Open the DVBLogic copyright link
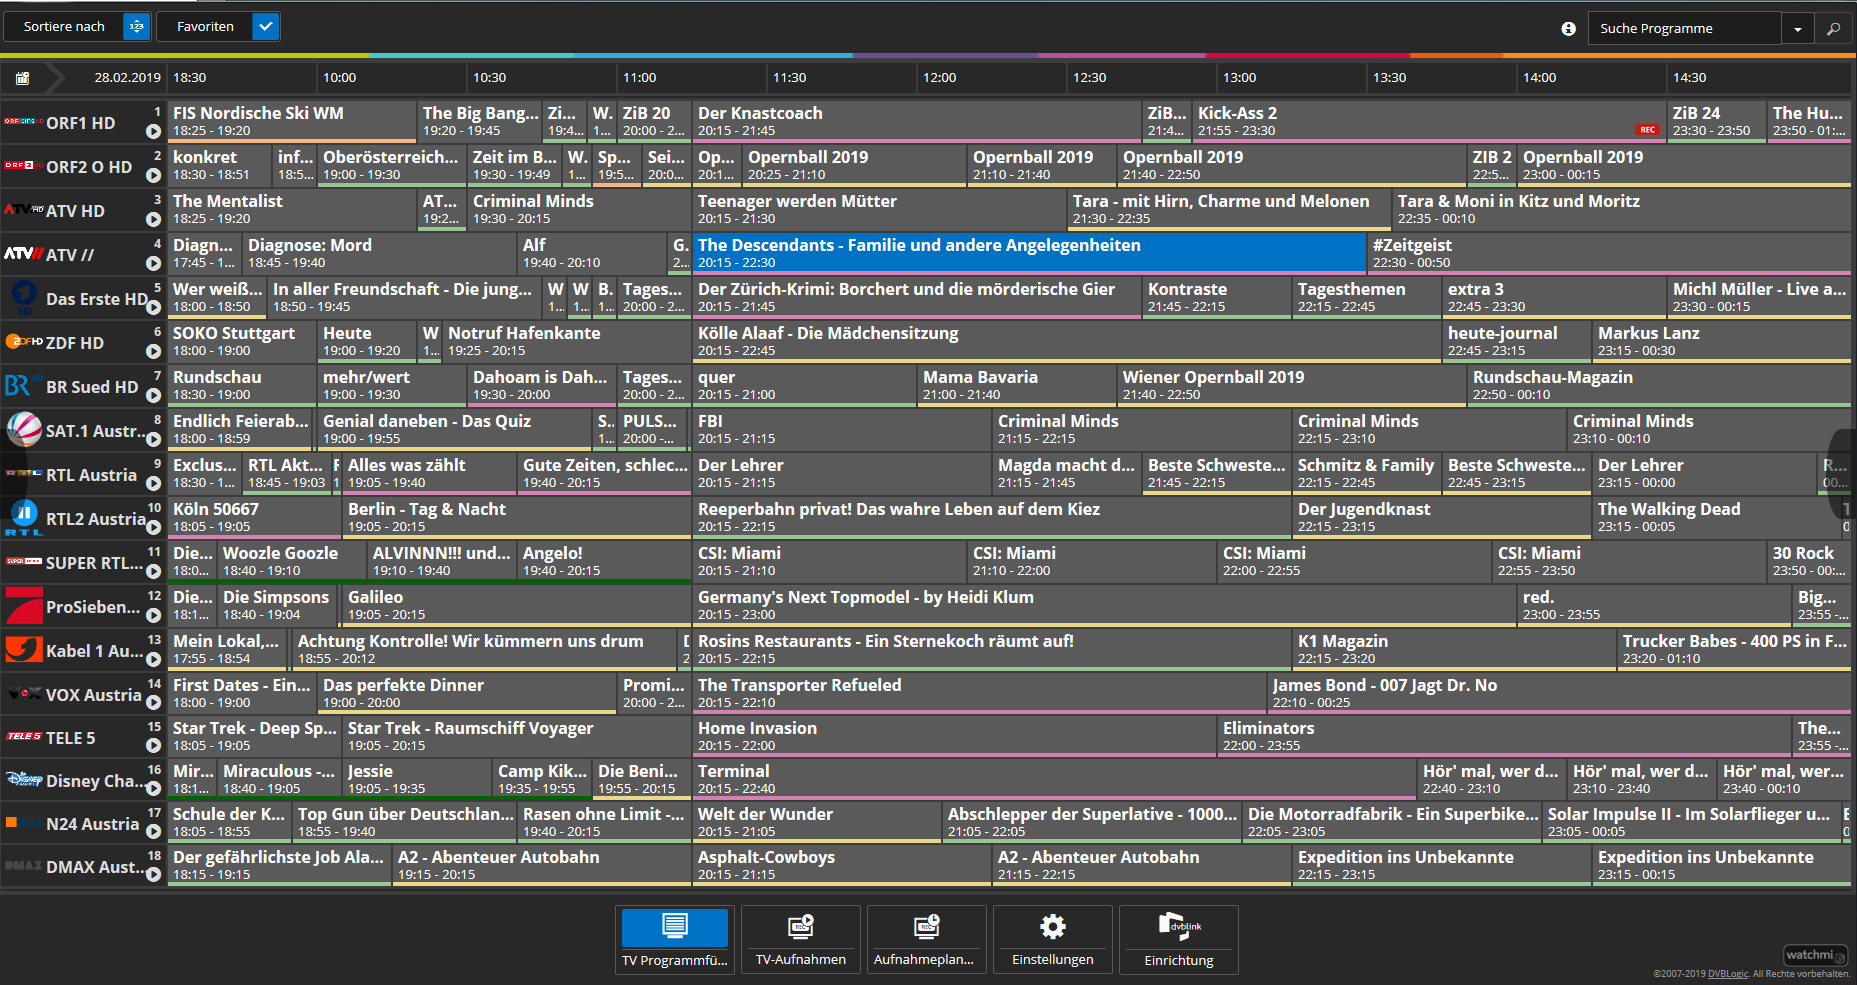 (1728, 974)
